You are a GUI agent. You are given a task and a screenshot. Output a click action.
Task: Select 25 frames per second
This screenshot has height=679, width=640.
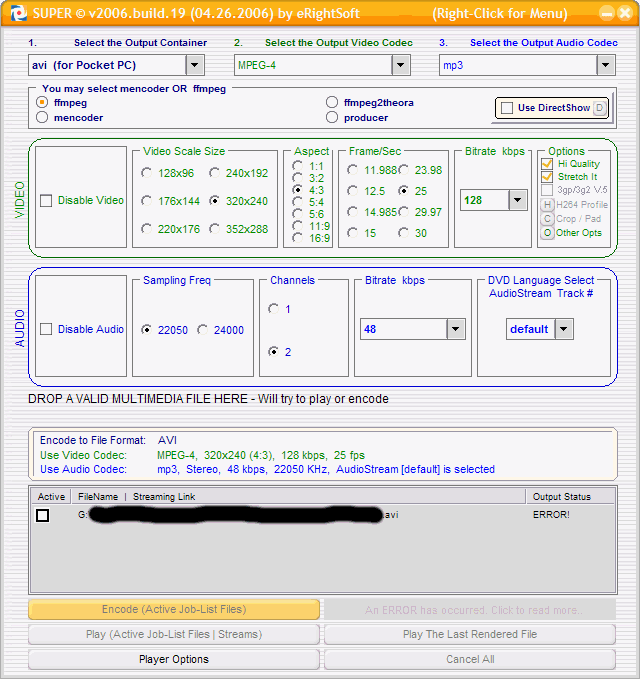pos(404,191)
